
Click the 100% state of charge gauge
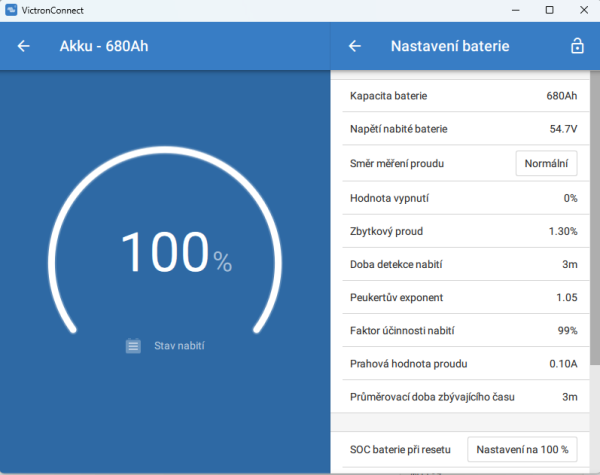176,255
